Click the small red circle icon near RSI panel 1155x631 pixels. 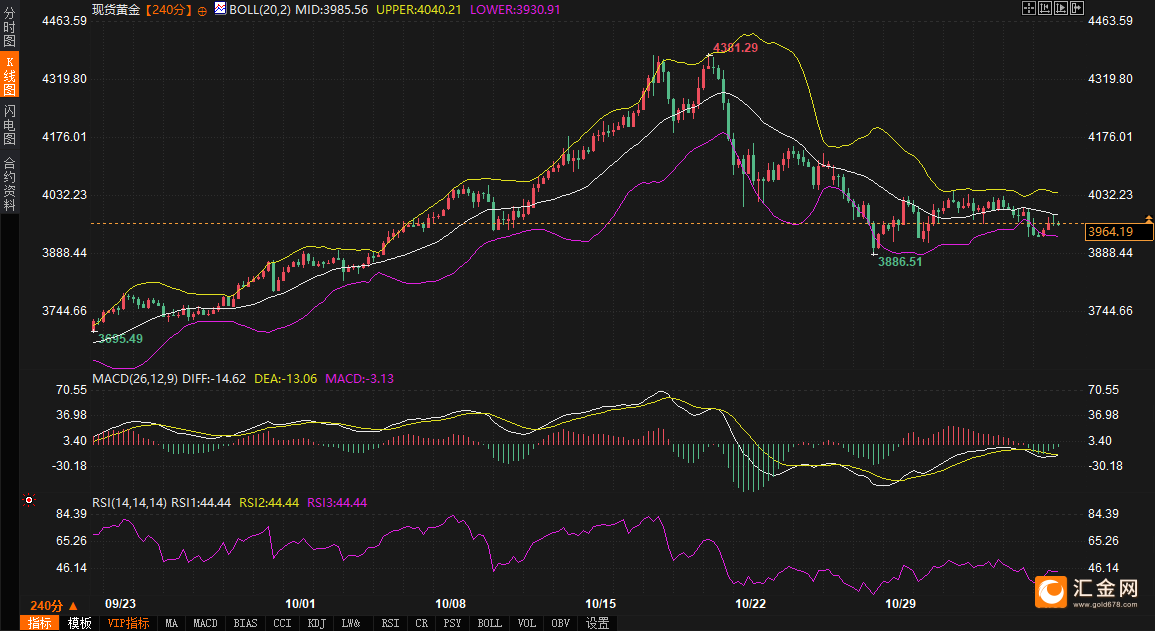[29, 499]
